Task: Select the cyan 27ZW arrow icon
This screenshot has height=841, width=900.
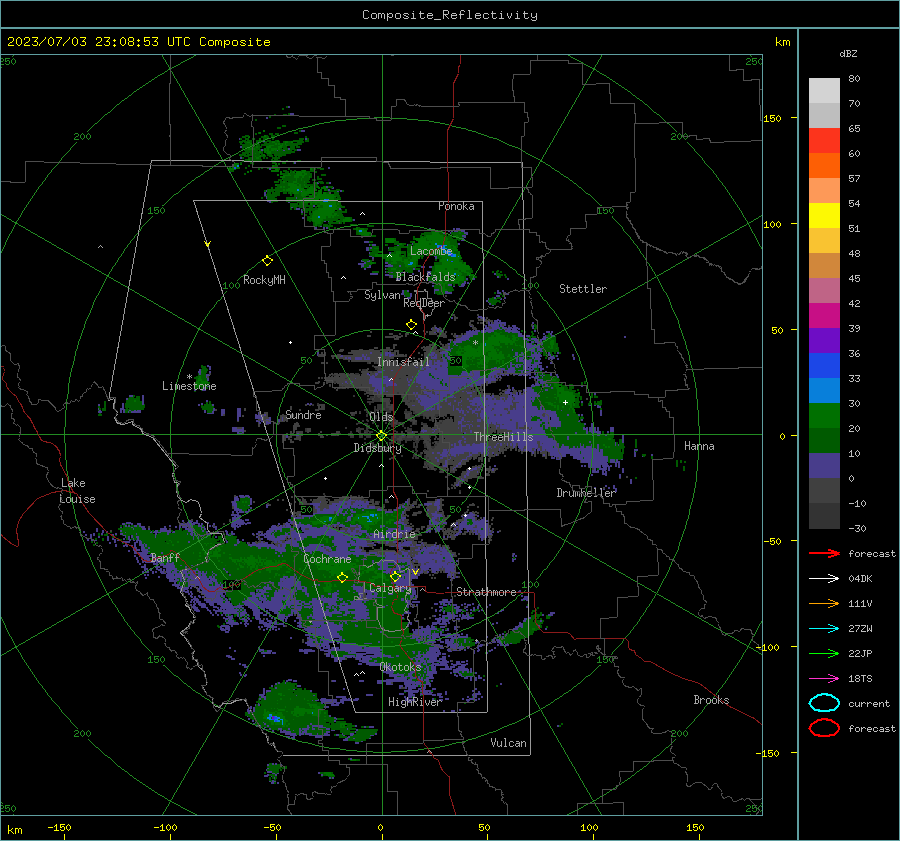Action: pyautogui.click(x=824, y=628)
